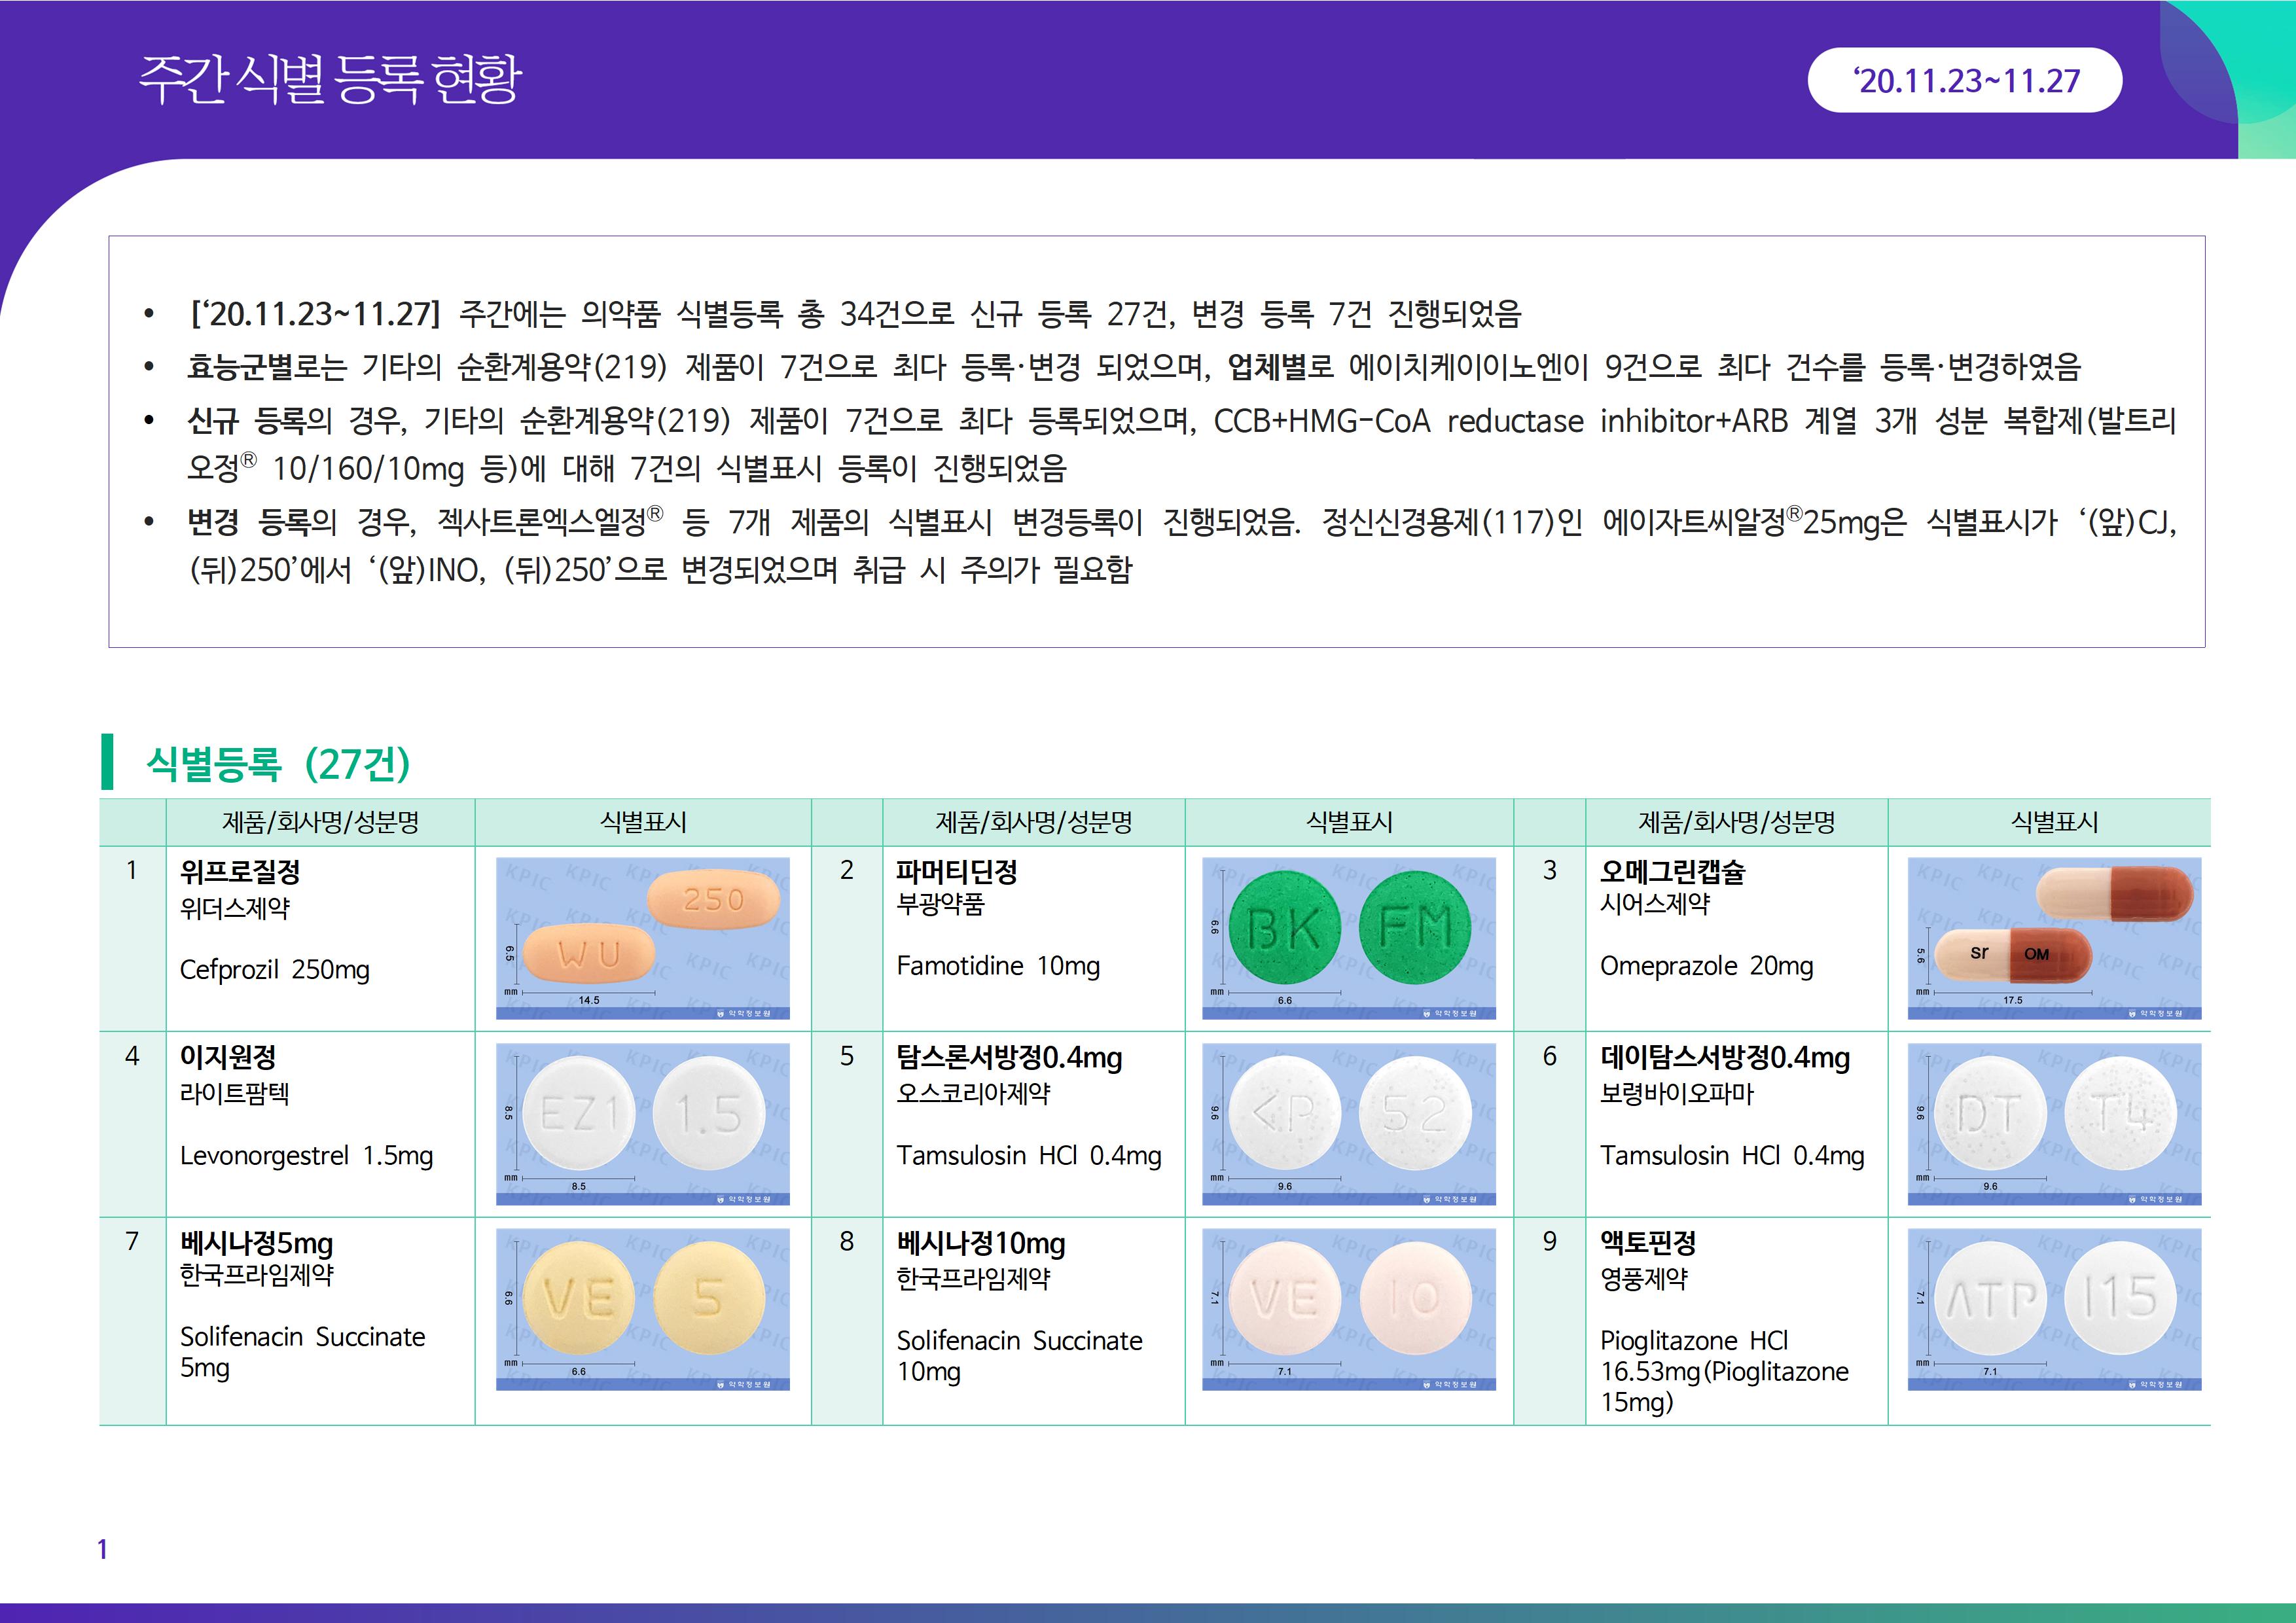
Task: Click the yellow 베시나정5mg VE 5 image
Action: pyautogui.click(x=642, y=1308)
